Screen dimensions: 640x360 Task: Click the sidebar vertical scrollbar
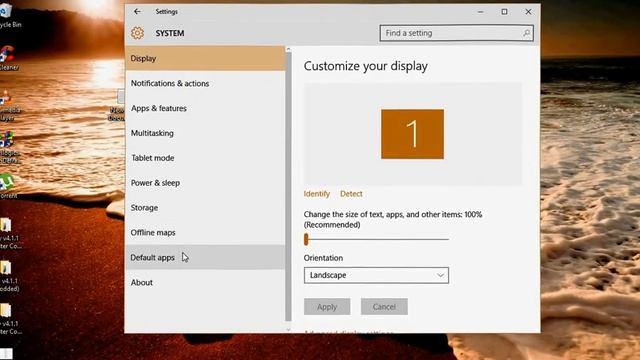pyautogui.click(x=289, y=187)
